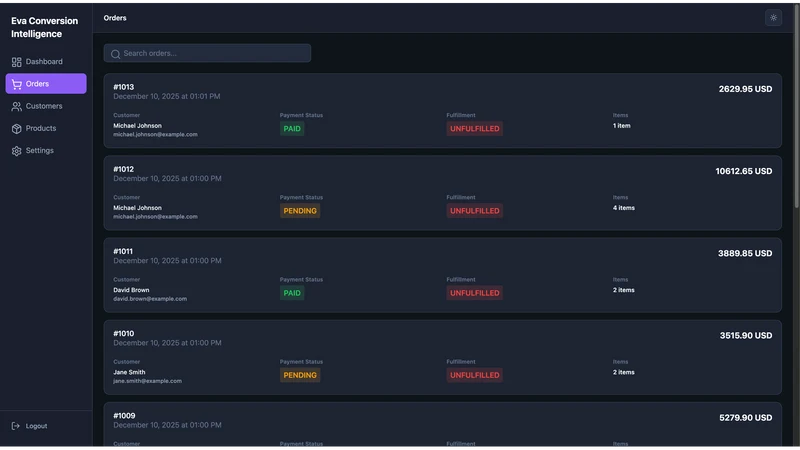
Task: Click the Settings gear icon
Action: [16, 151]
